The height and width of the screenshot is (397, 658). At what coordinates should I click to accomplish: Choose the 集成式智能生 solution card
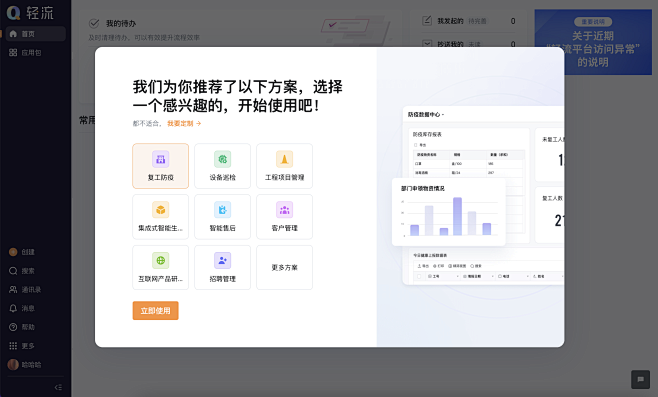(x=160, y=217)
